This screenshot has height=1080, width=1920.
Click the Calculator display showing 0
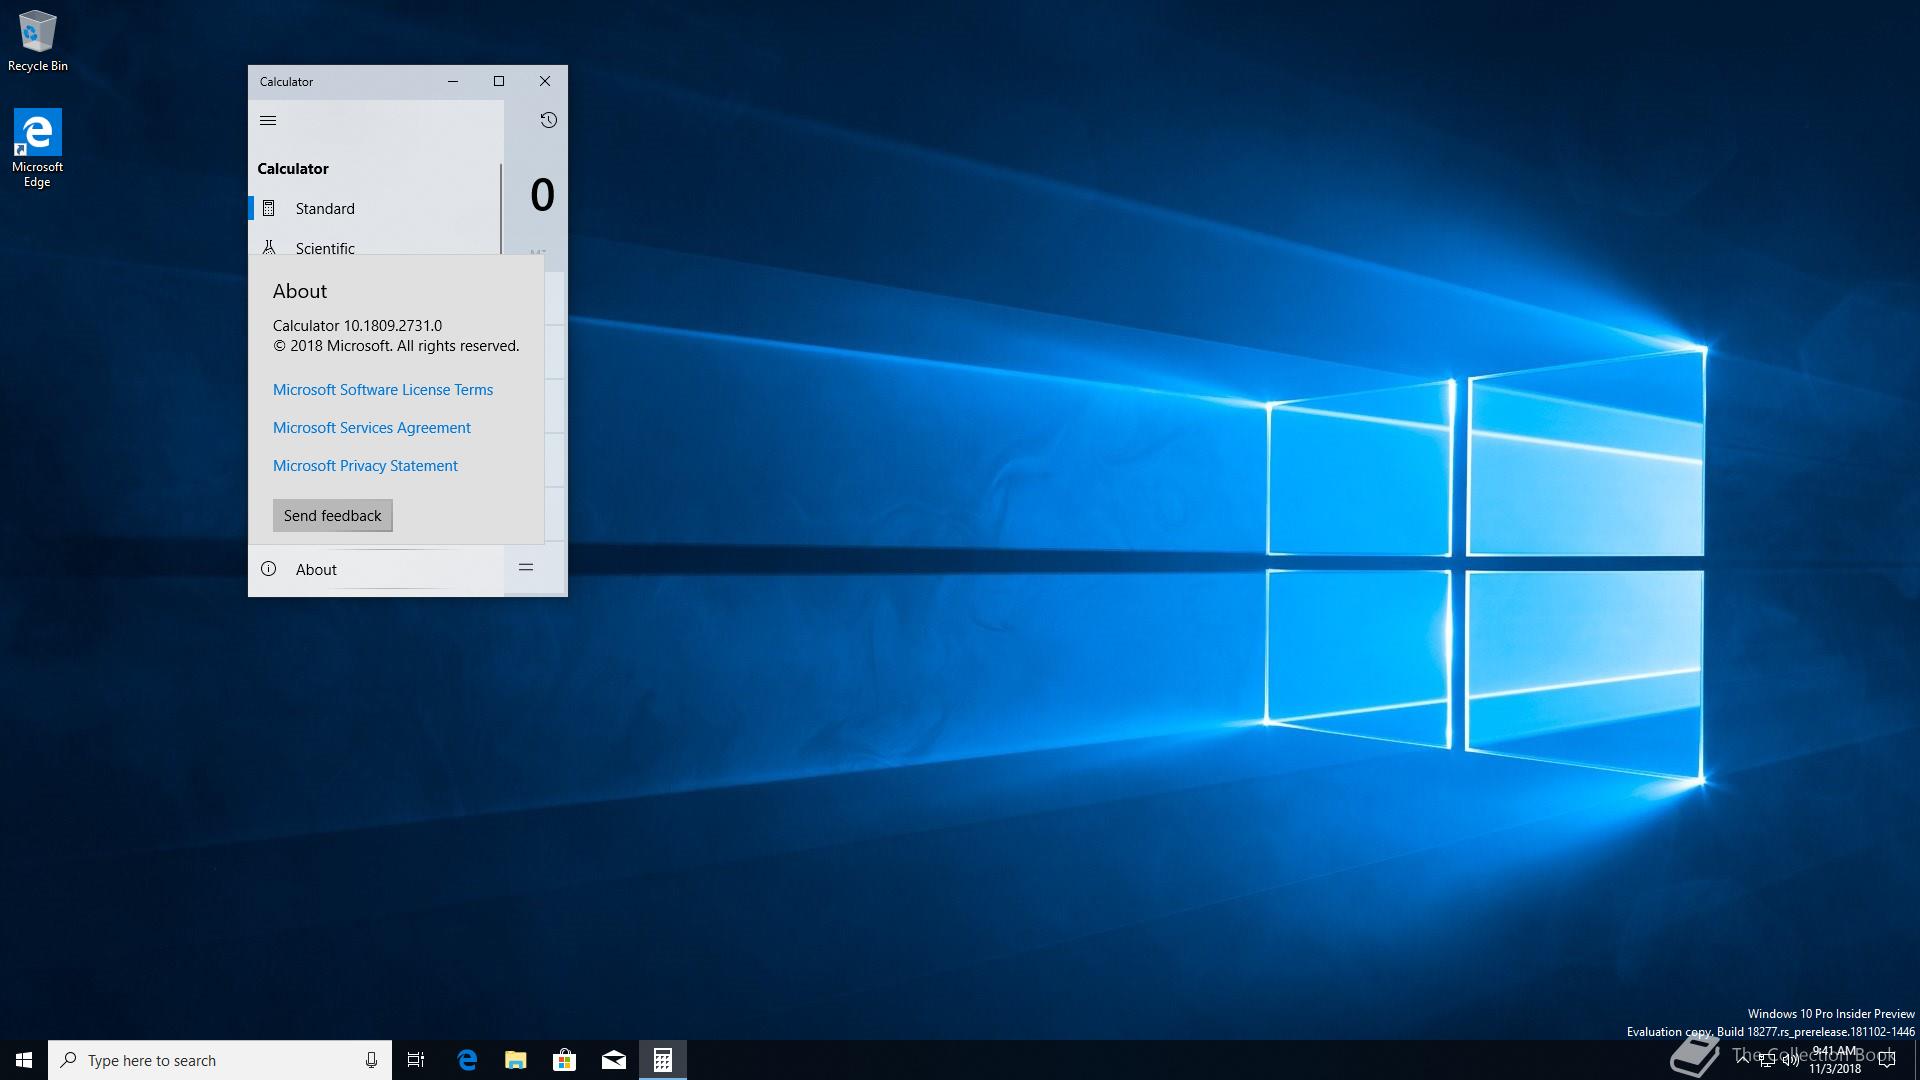point(542,194)
